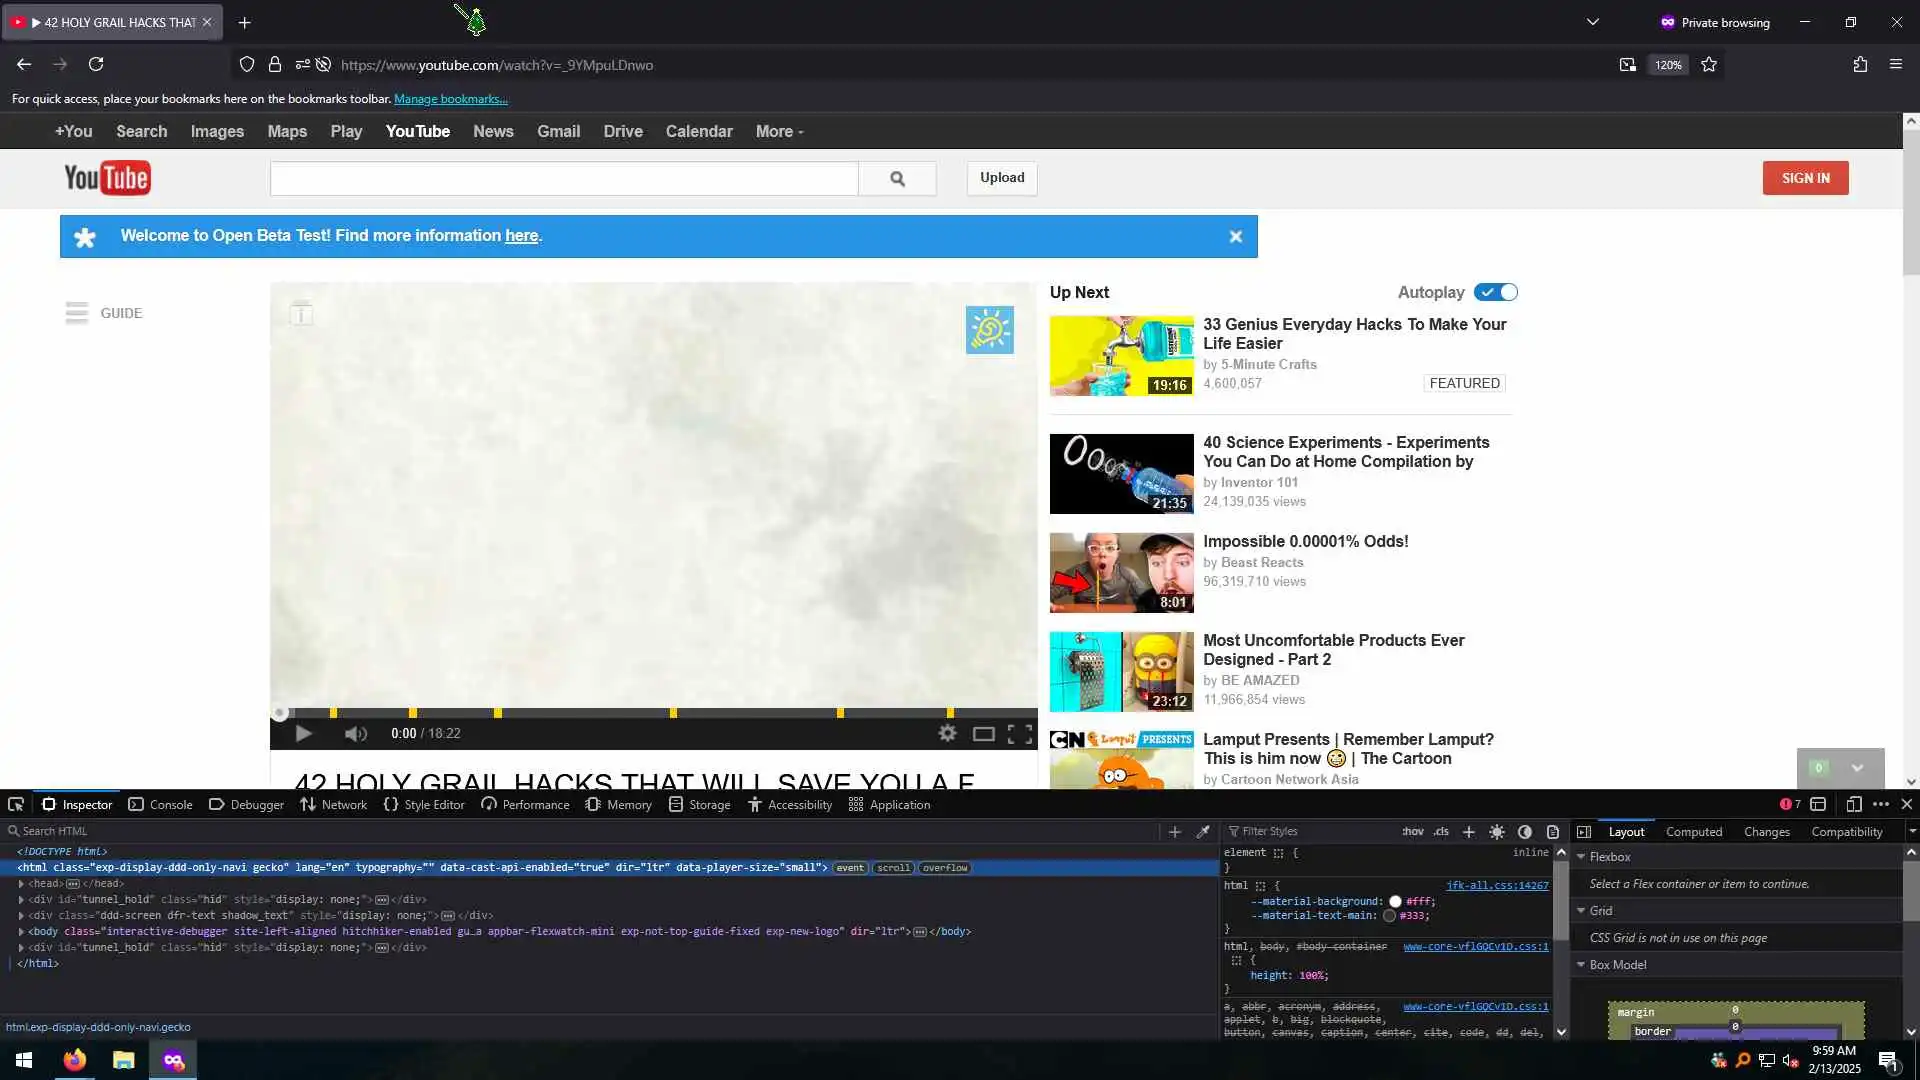Toggle the Autoplay switch off
Image resolution: width=1920 pixels, height=1080 pixels.
click(x=1496, y=292)
